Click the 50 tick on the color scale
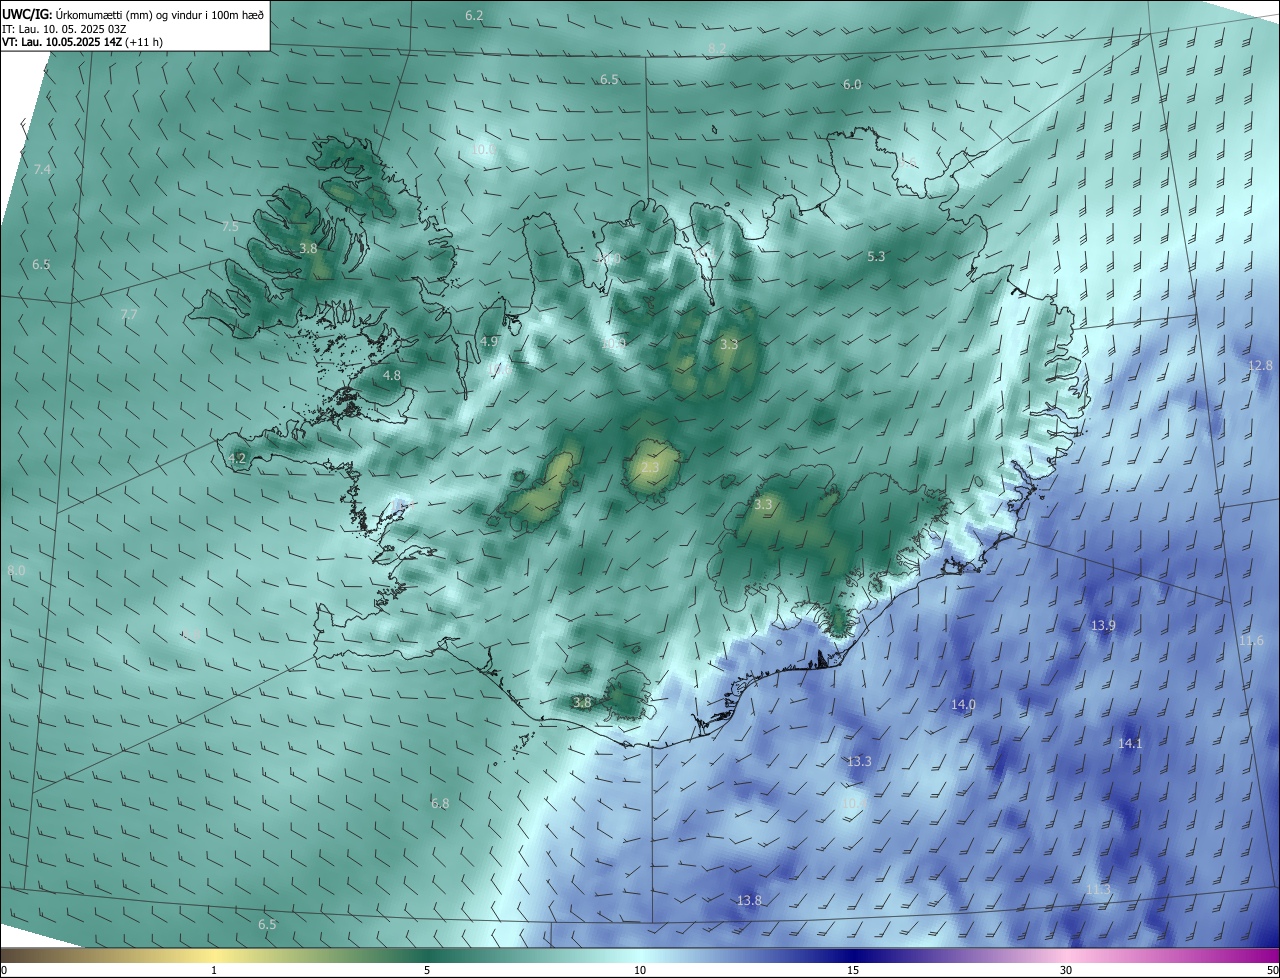The width and height of the screenshot is (1280, 978). click(1272, 970)
